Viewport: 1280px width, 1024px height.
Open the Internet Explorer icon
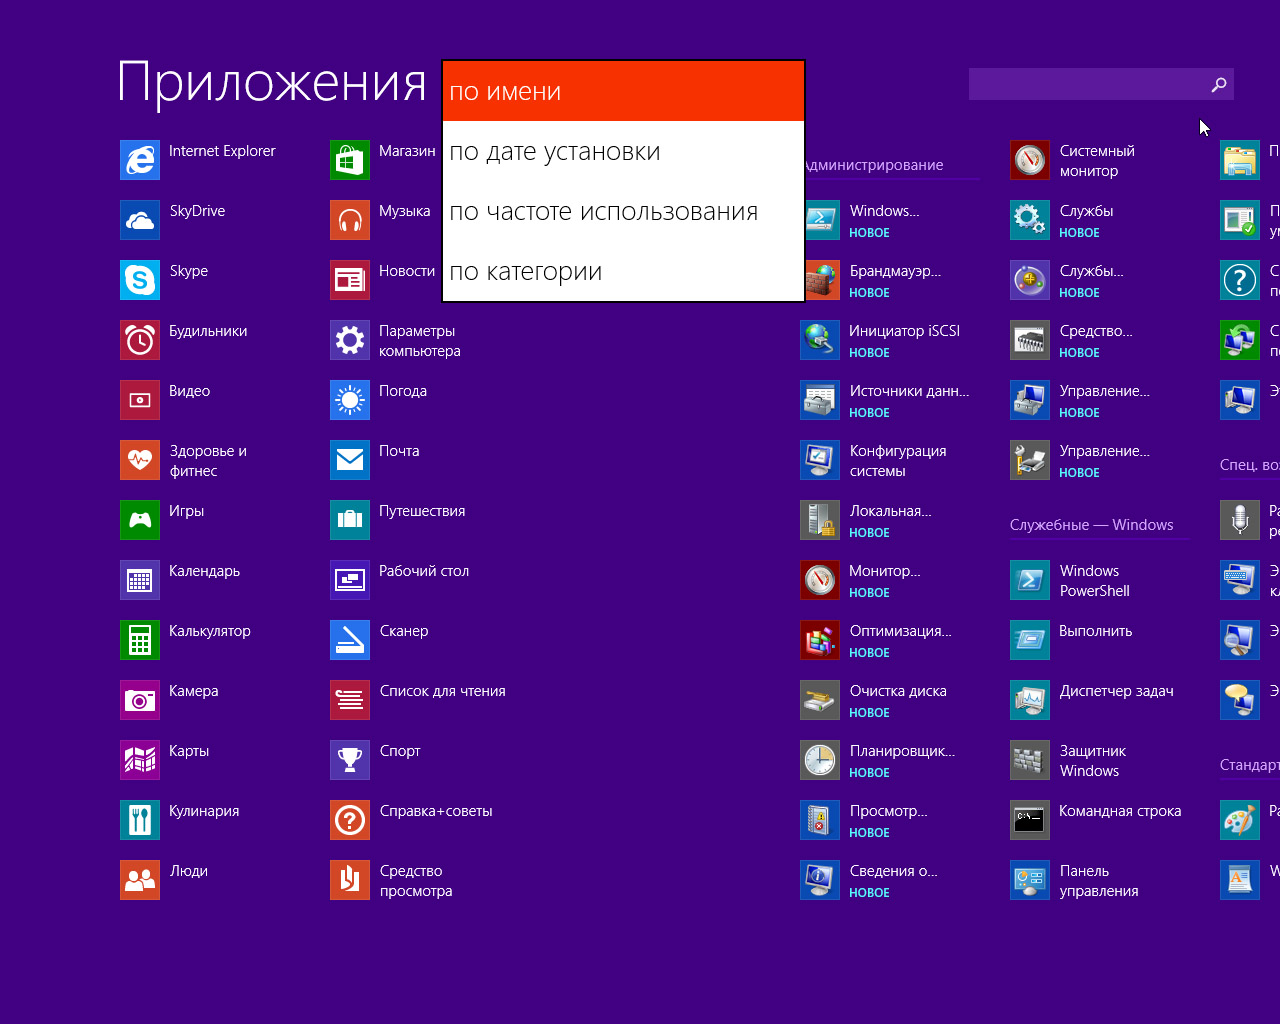[x=140, y=160]
